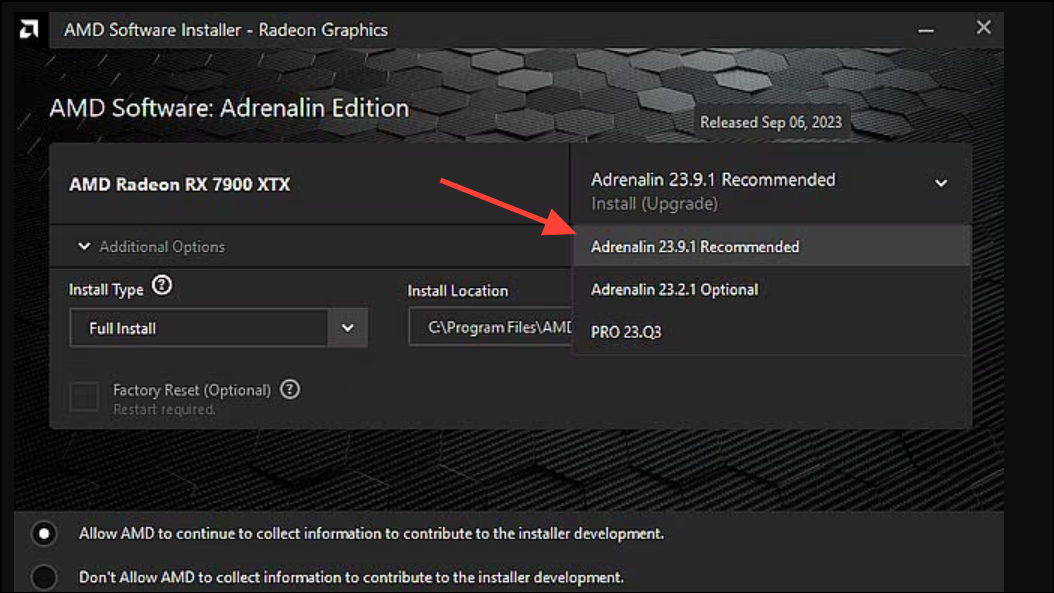
Task: Click the Restart required note
Action: tap(164, 409)
